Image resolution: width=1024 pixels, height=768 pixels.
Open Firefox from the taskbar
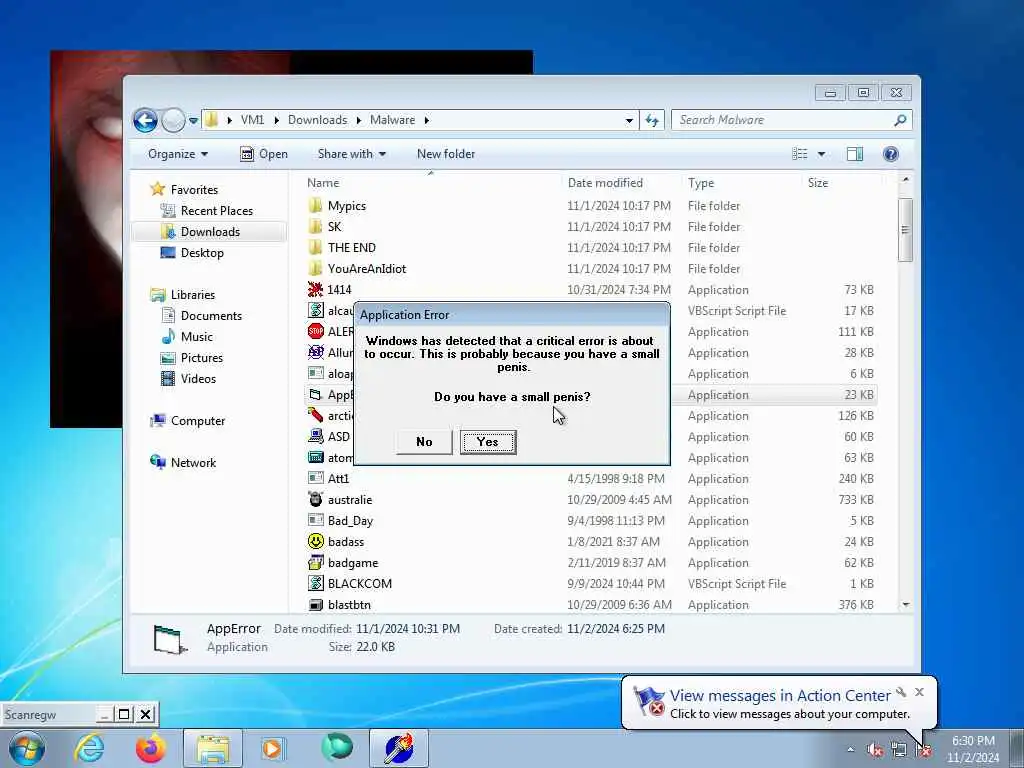[x=151, y=748]
